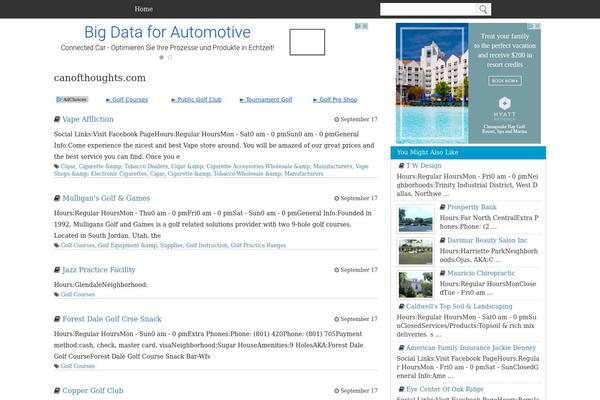Open the Jazz Practice Facility post
Viewport: 600px width, 400px height.
click(x=99, y=270)
